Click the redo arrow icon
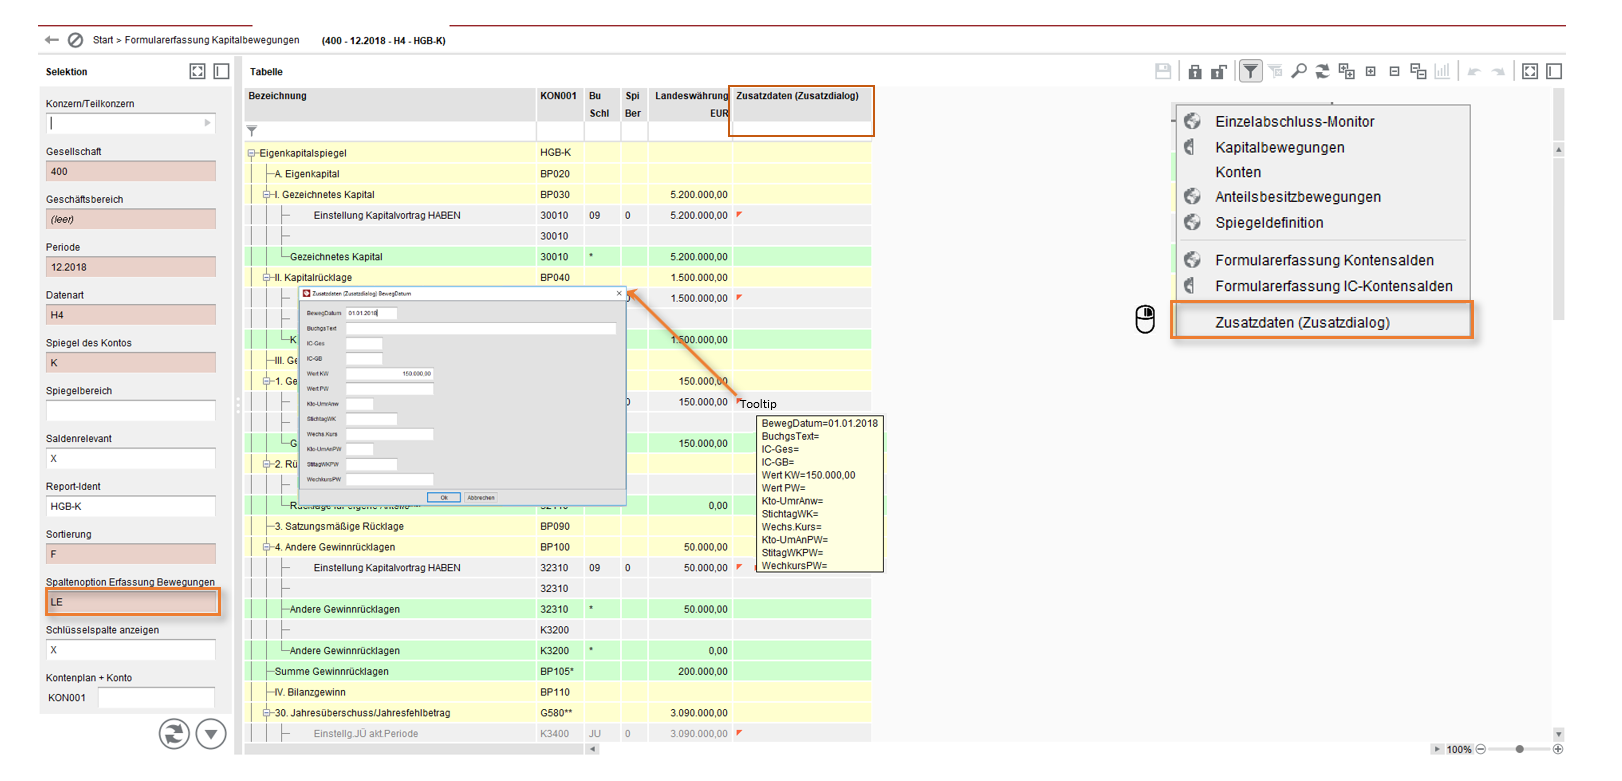This screenshot has height=781, width=1622. [x=1498, y=71]
